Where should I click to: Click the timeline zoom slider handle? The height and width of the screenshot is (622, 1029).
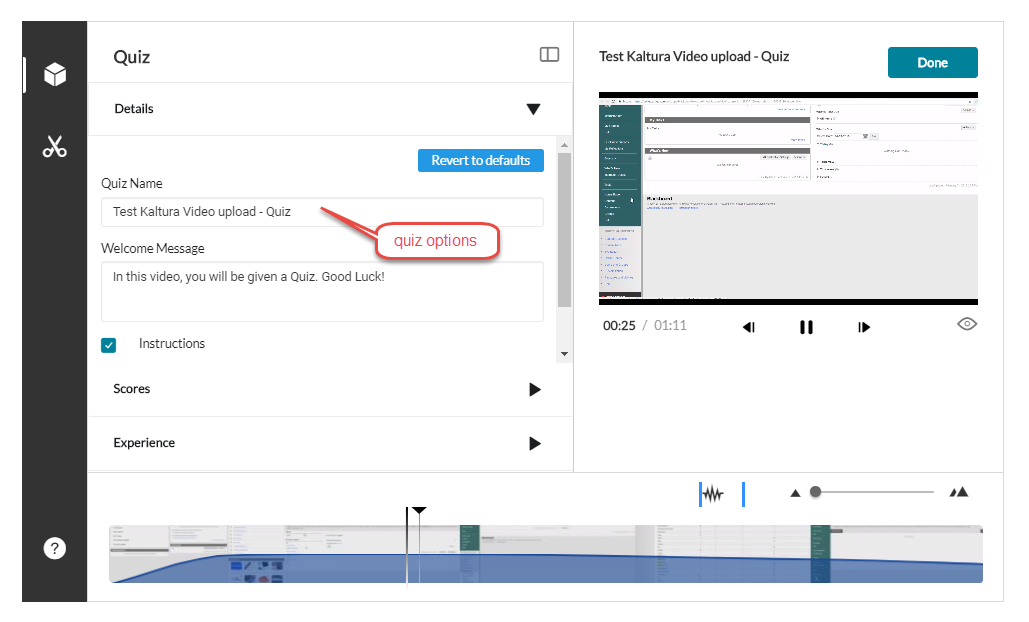tap(816, 492)
